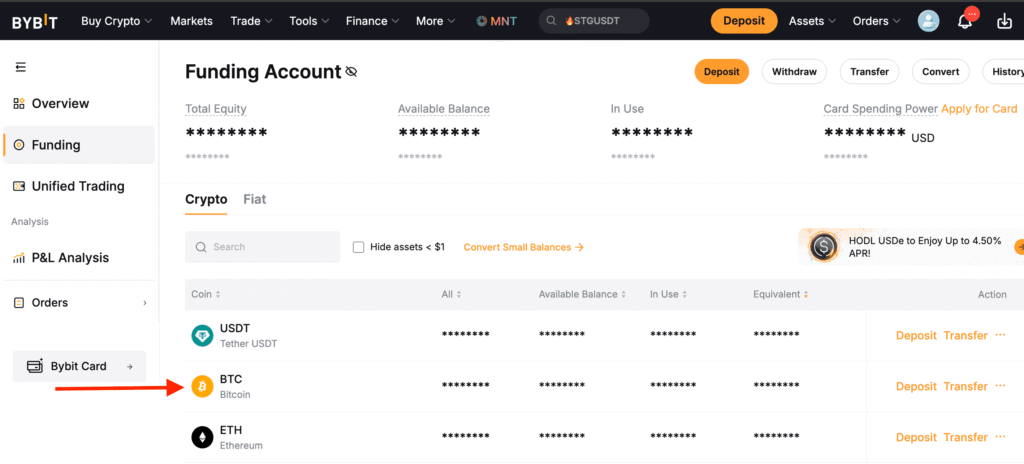
Task: Click the Orders sidebar icon
Action: coord(19,303)
